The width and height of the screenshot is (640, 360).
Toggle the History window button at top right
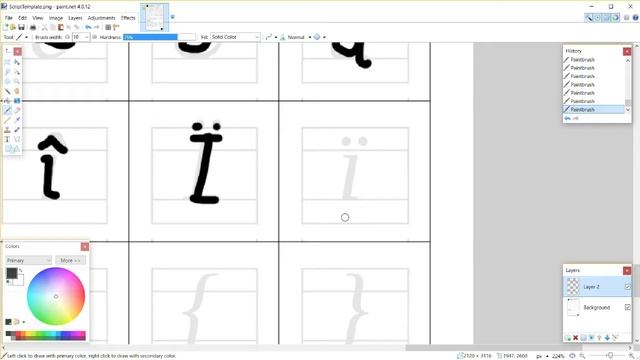pyautogui.click(x=597, y=18)
